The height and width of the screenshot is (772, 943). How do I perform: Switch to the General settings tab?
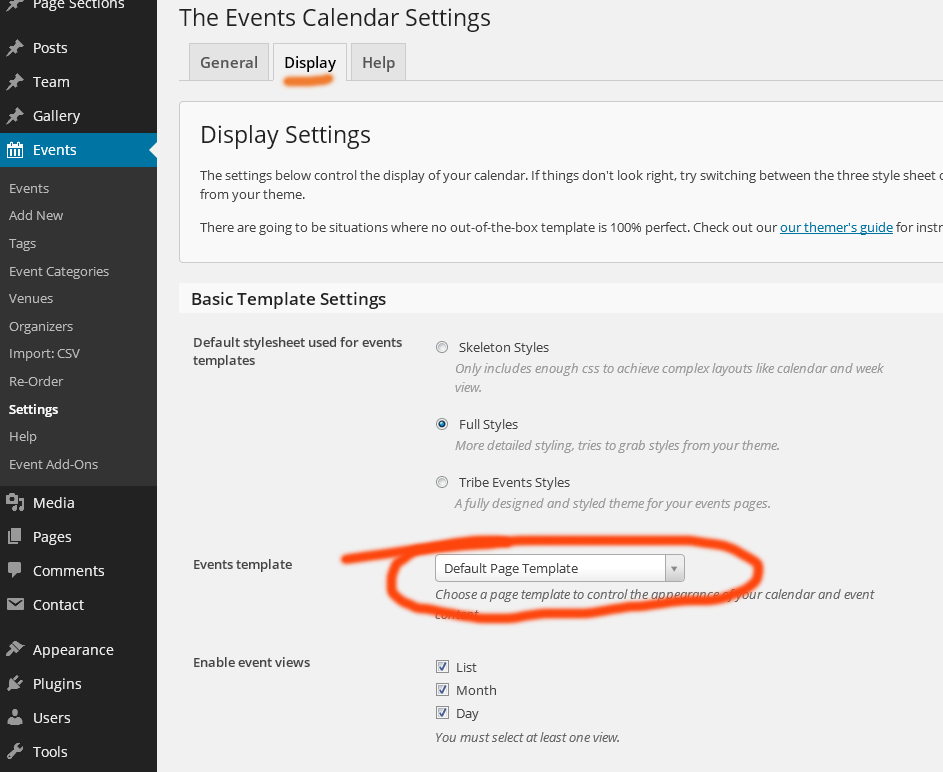pos(229,62)
